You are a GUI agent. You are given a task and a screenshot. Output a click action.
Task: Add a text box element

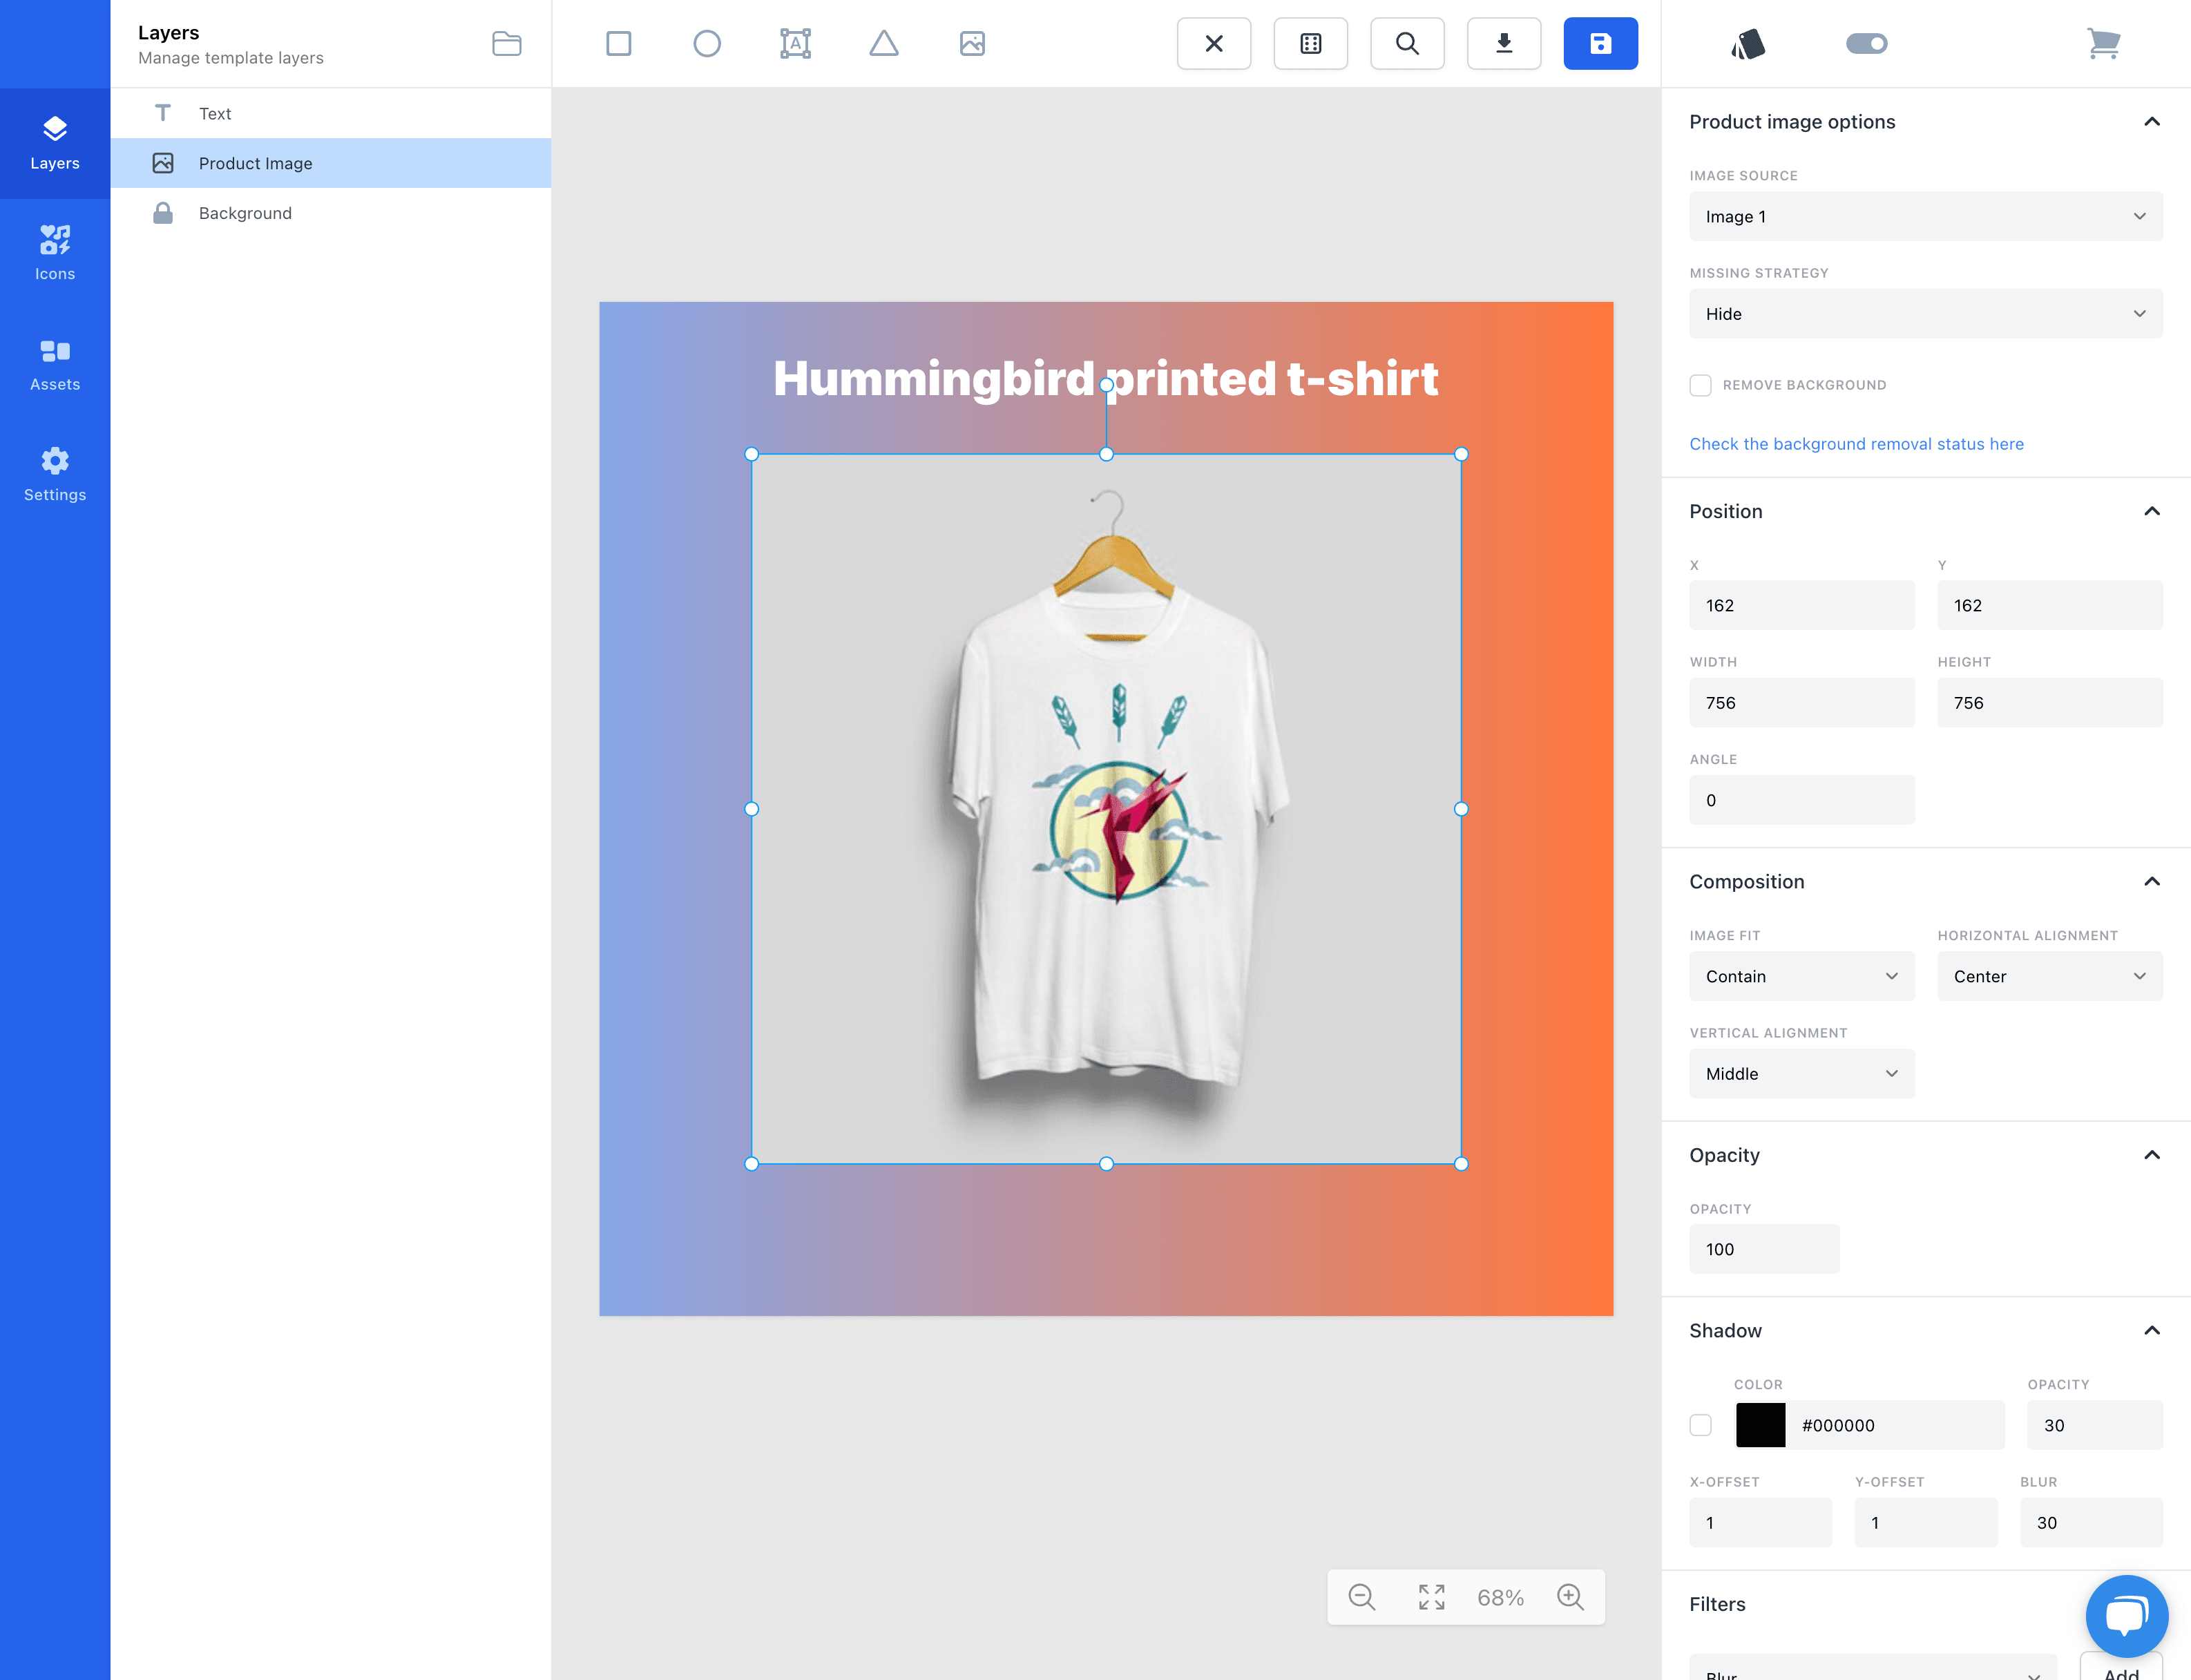[795, 43]
